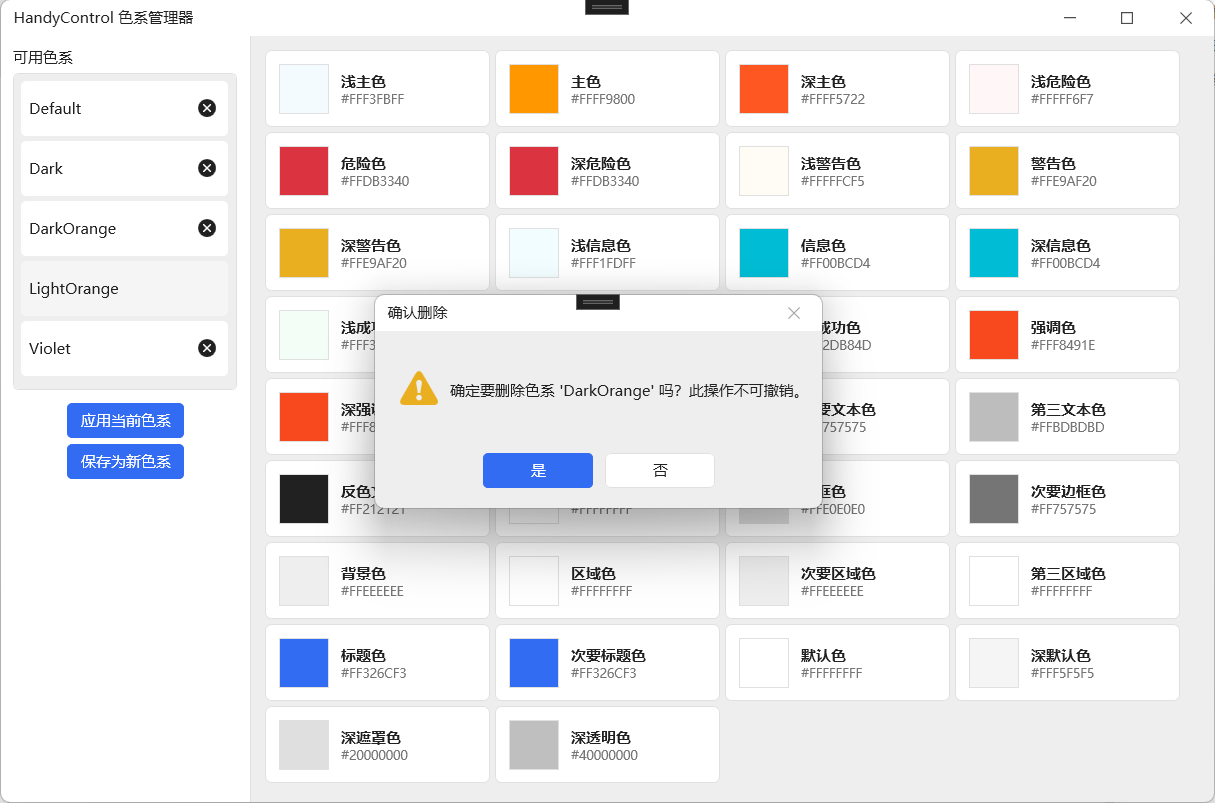Image resolution: width=1215 pixels, height=803 pixels.
Task: Click the blue 标题色 swatch
Action: [x=304, y=663]
